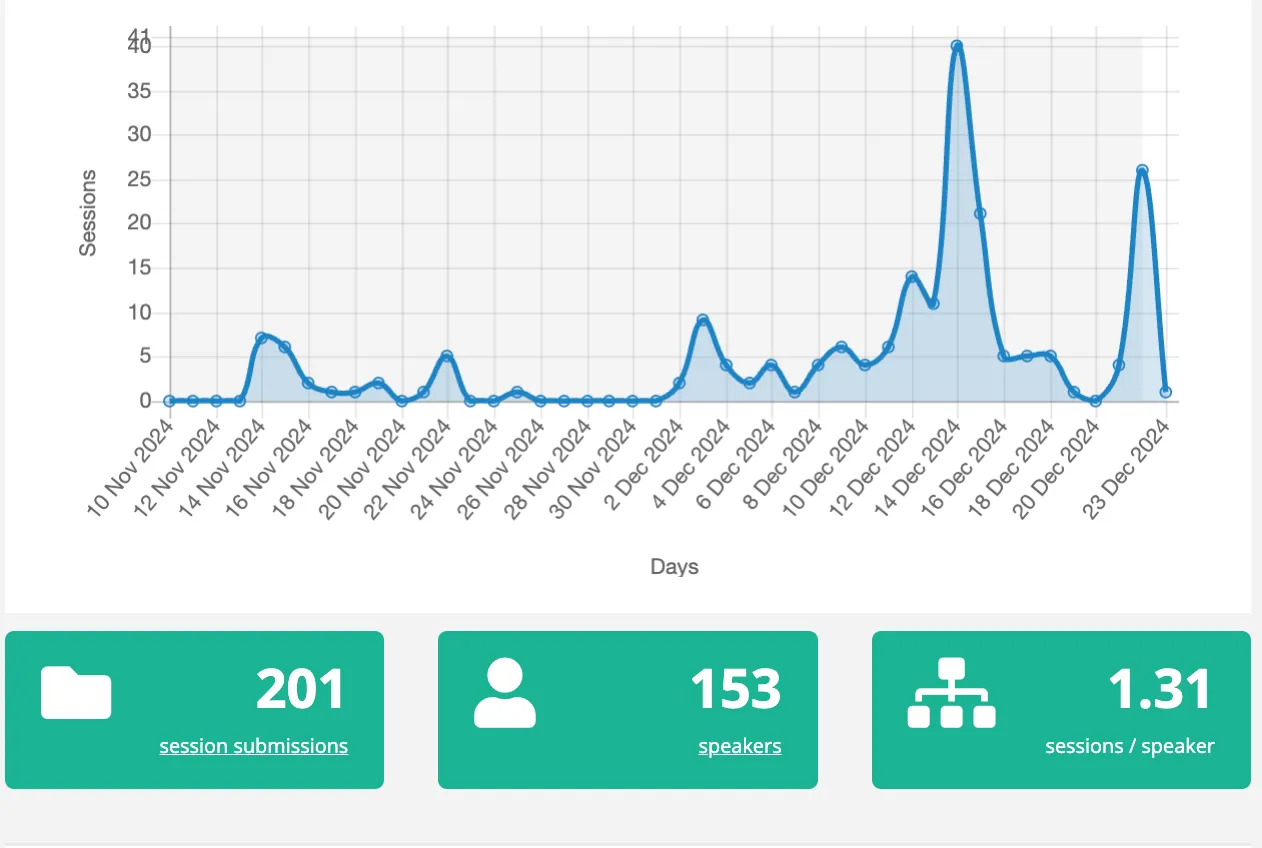Open the speakers link

pyautogui.click(x=739, y=746)
